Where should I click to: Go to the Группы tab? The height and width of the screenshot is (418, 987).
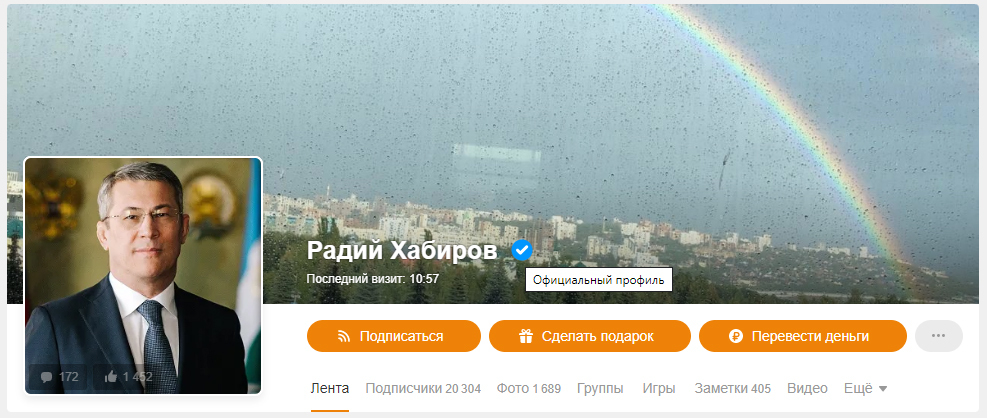(601, 389)
